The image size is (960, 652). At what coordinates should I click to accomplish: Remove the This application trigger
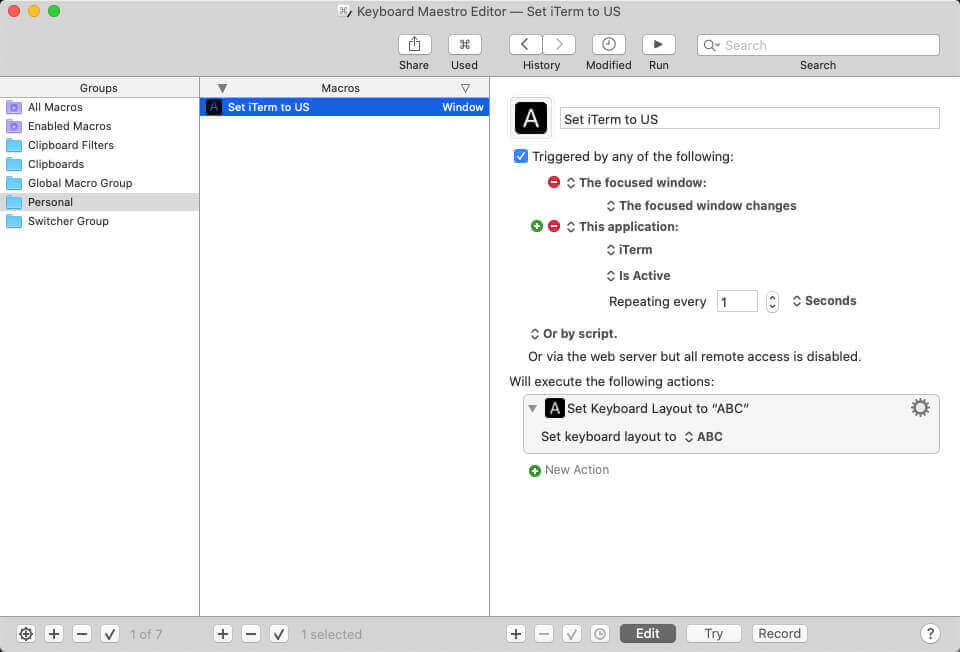553,227
